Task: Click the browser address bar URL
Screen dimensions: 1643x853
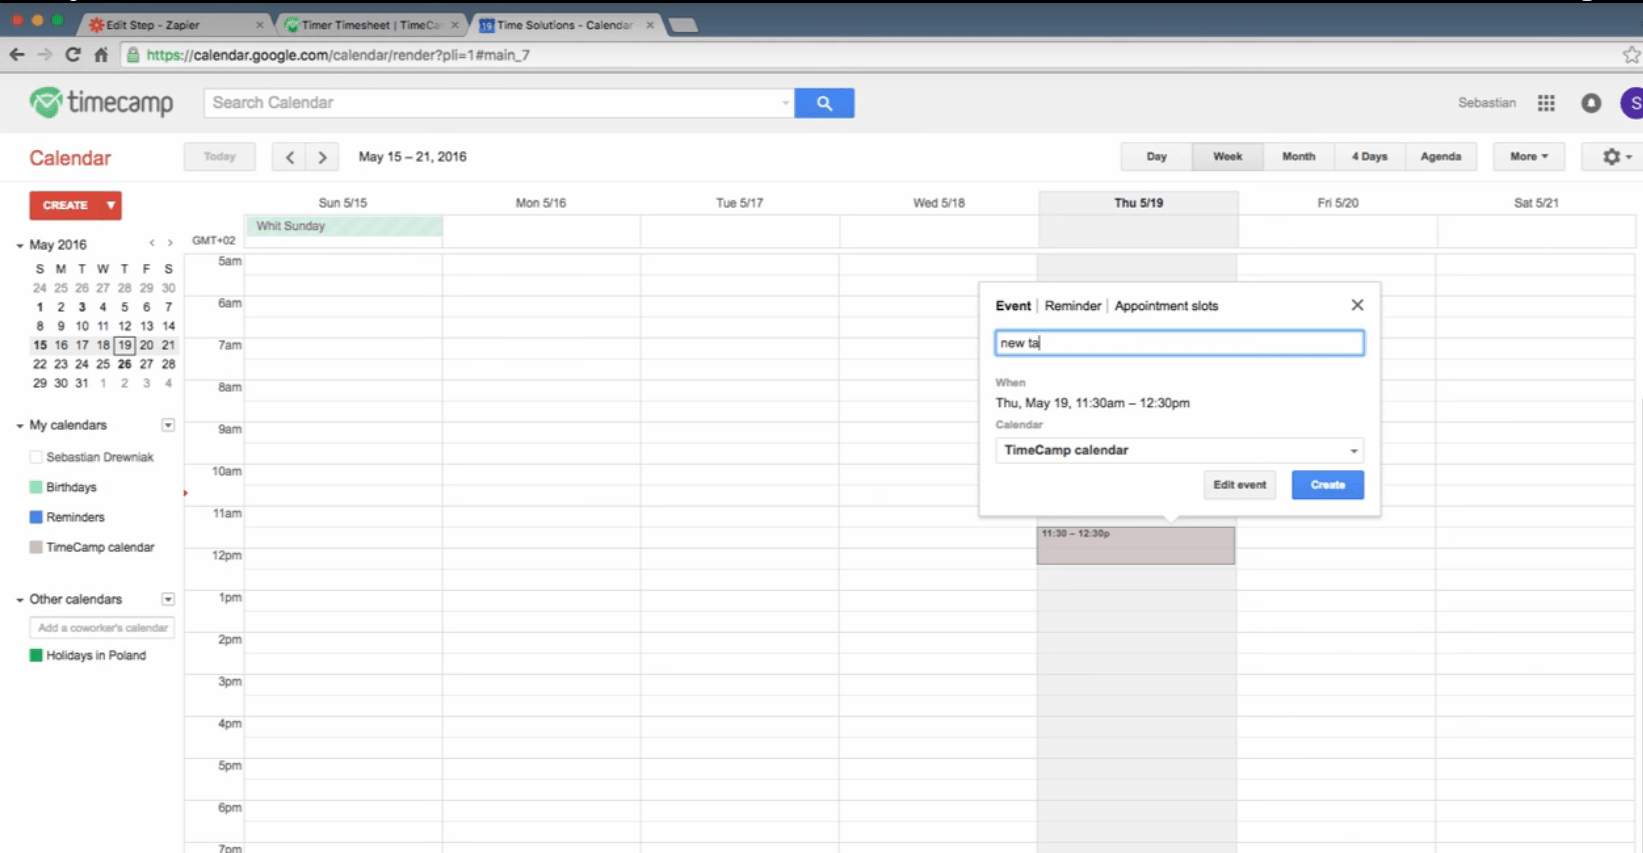Action: (338, 55)
